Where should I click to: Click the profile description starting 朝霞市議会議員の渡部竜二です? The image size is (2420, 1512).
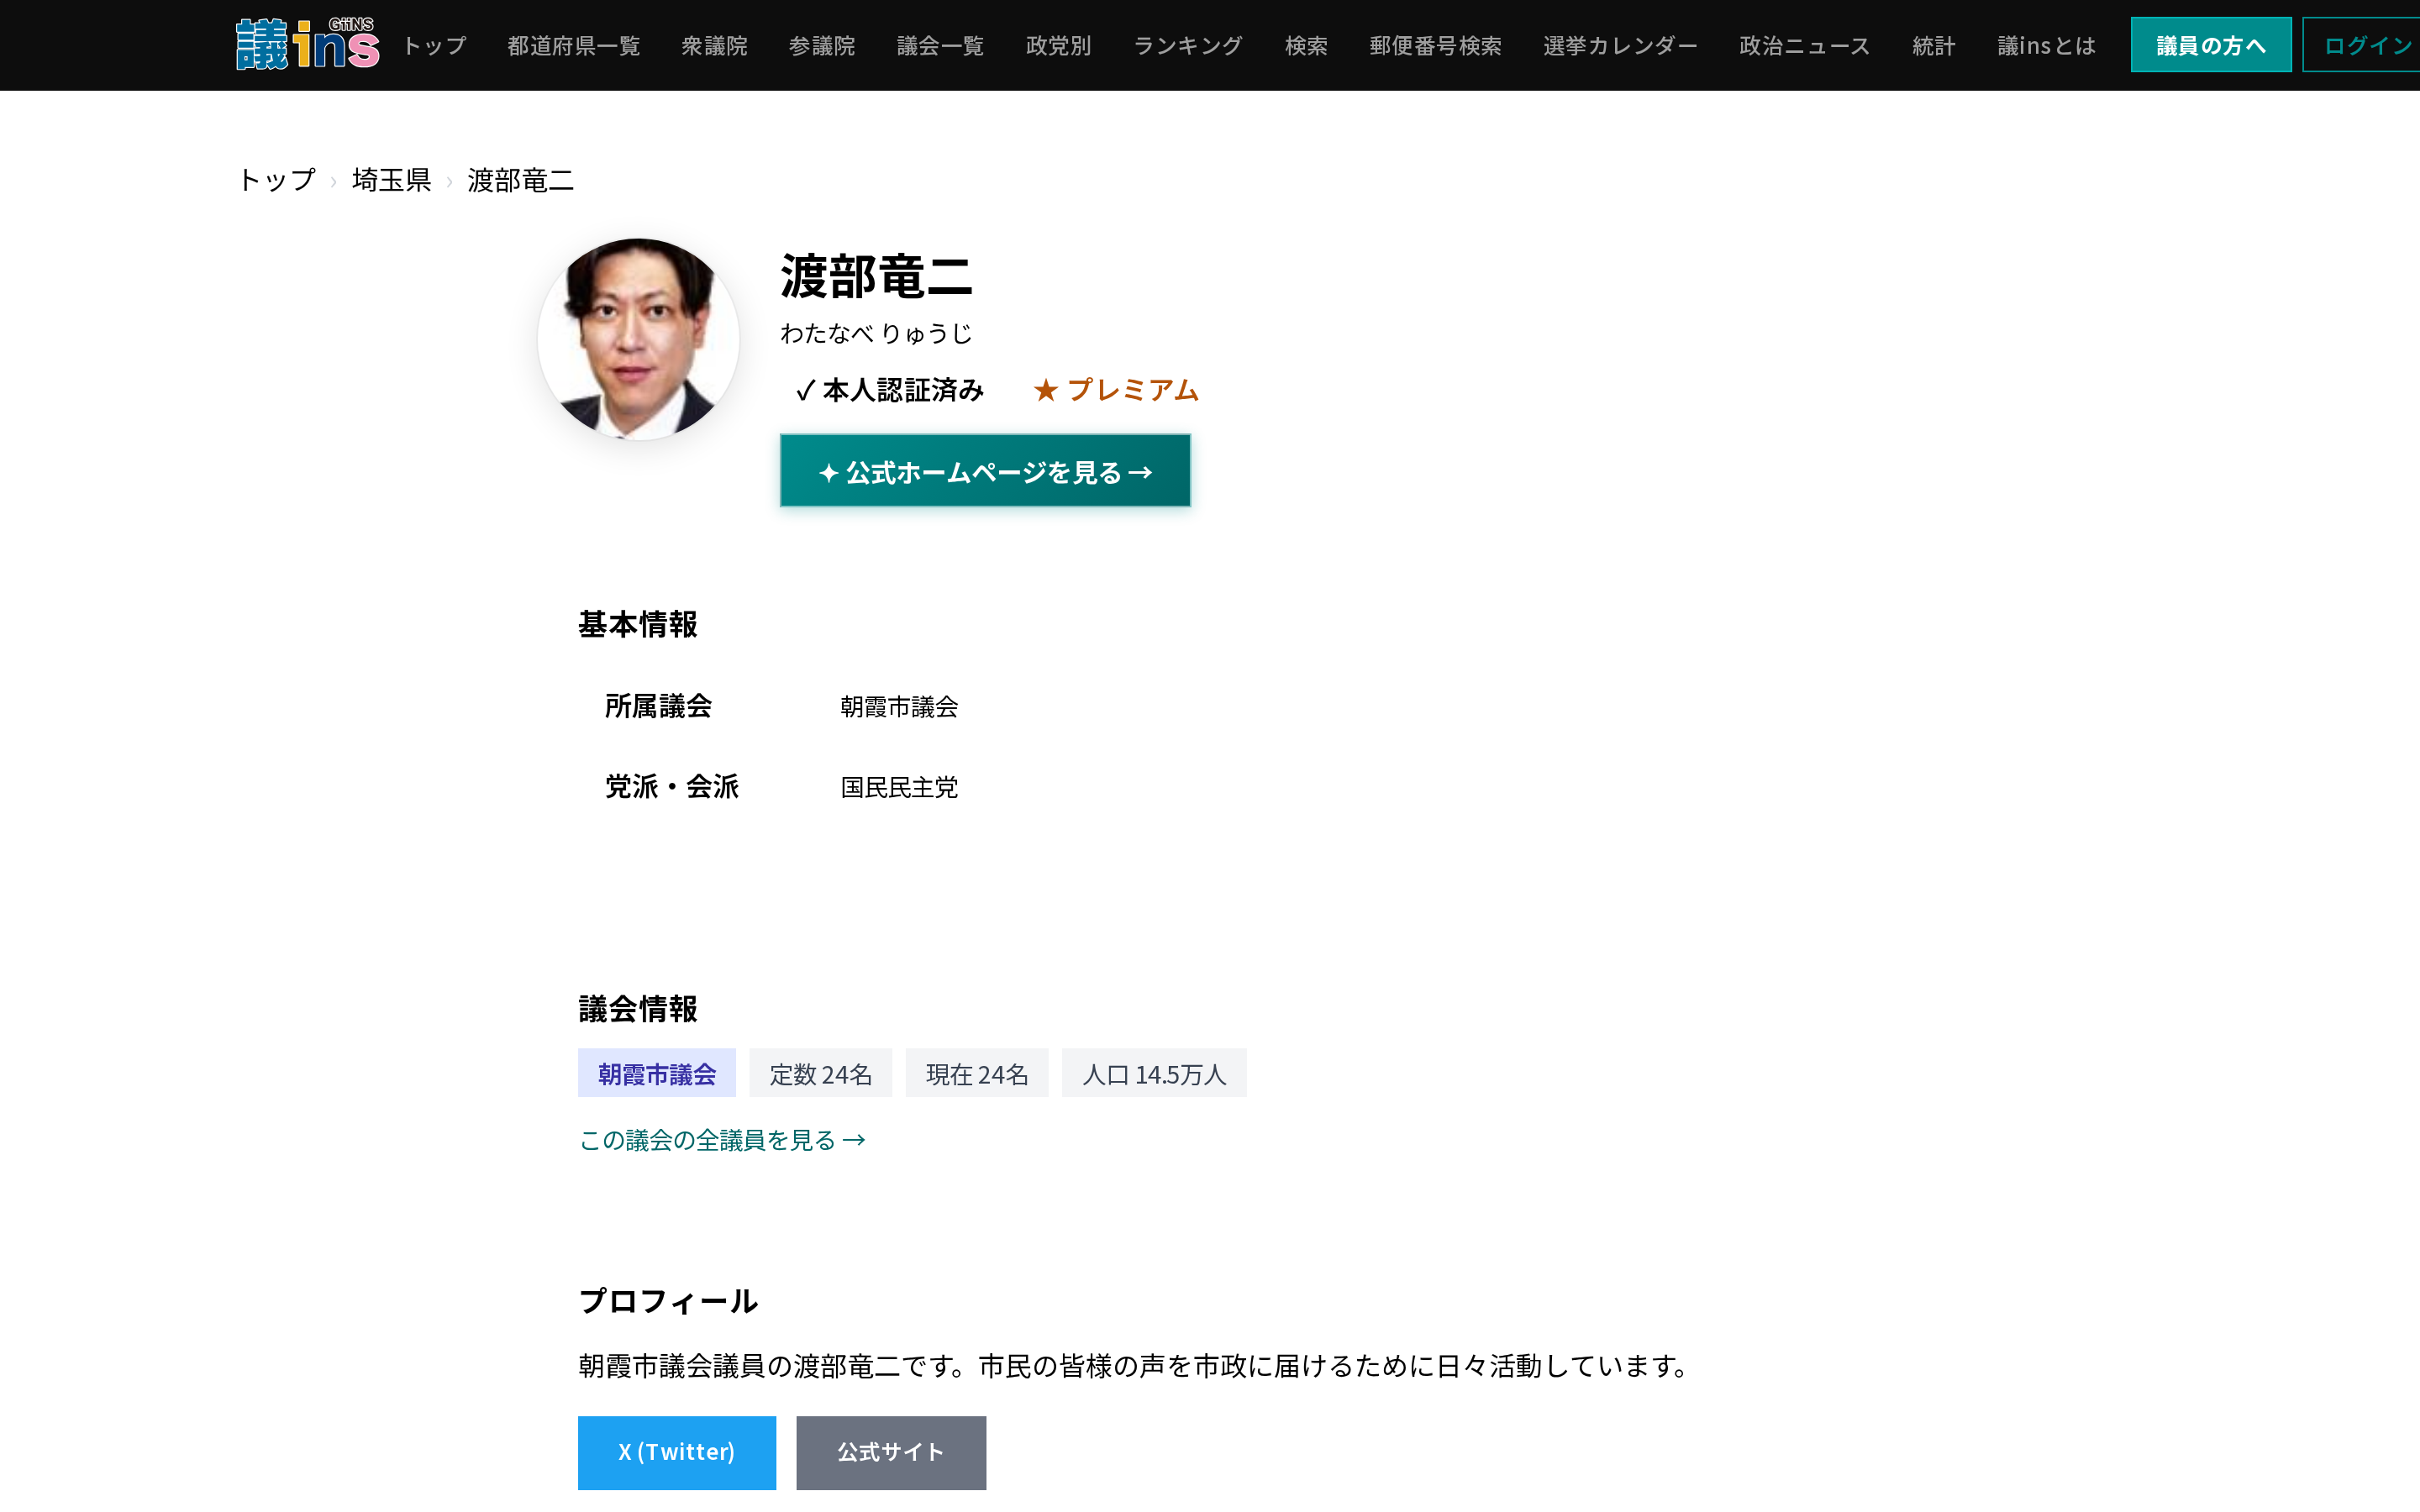tap(1136, 1366)
